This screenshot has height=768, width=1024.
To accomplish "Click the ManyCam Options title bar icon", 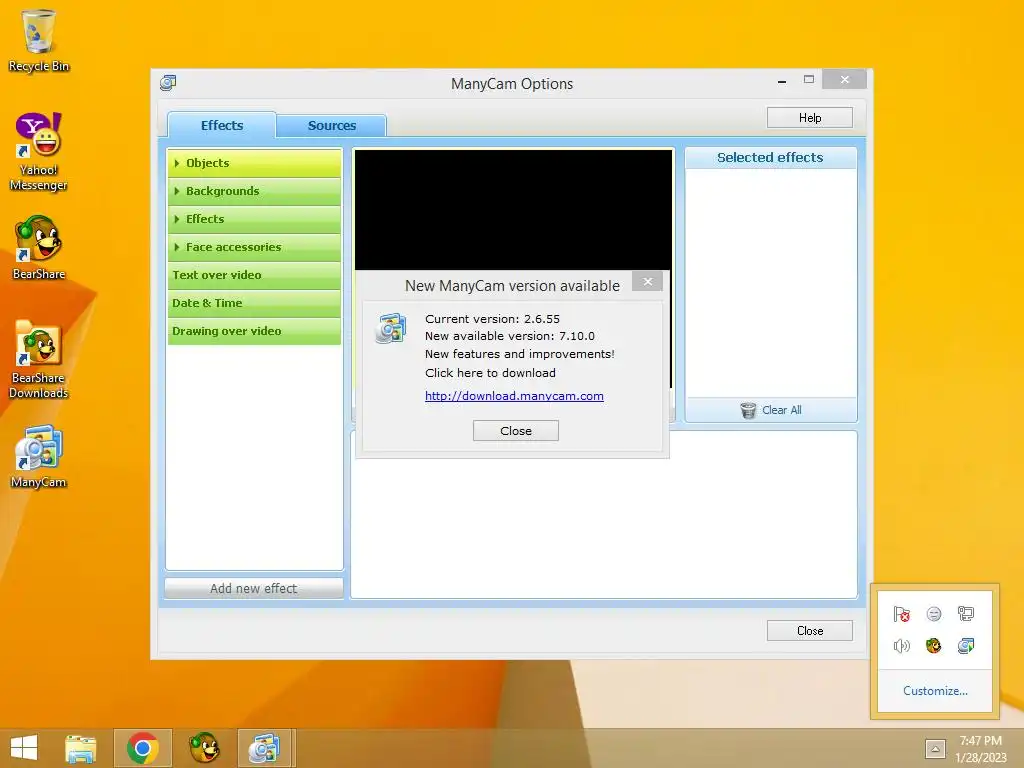I will 168,83.
